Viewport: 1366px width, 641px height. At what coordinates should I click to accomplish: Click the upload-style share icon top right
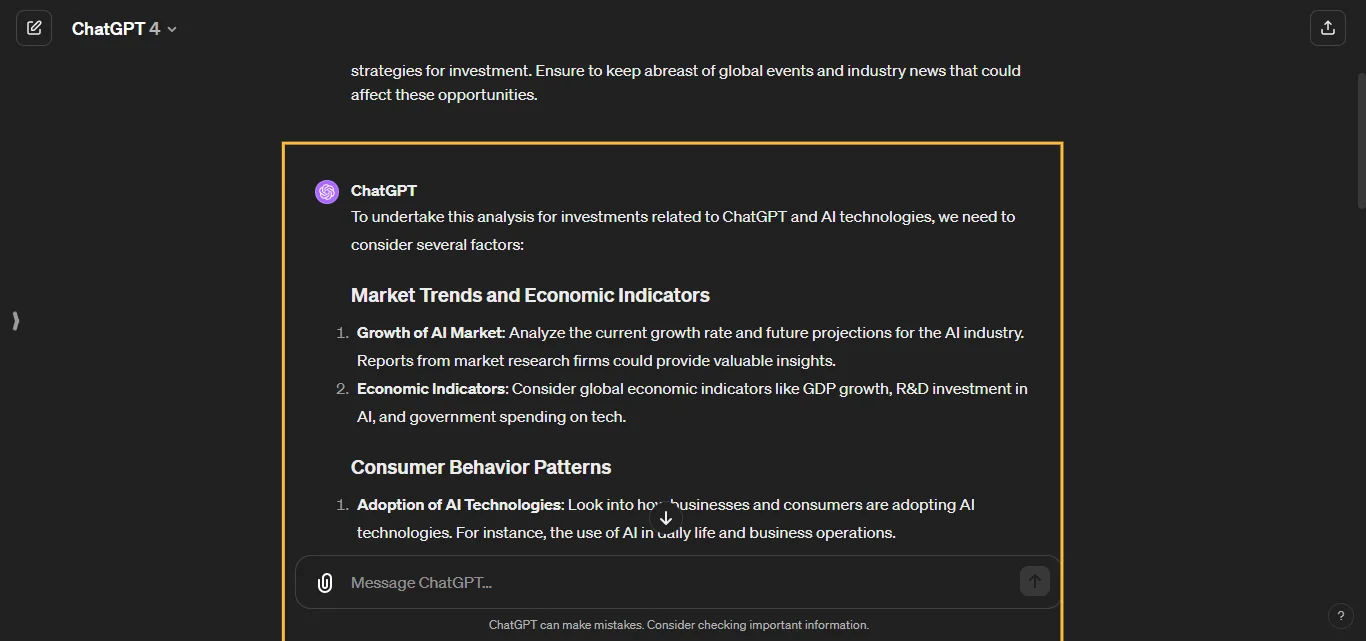click(1328, 28)
